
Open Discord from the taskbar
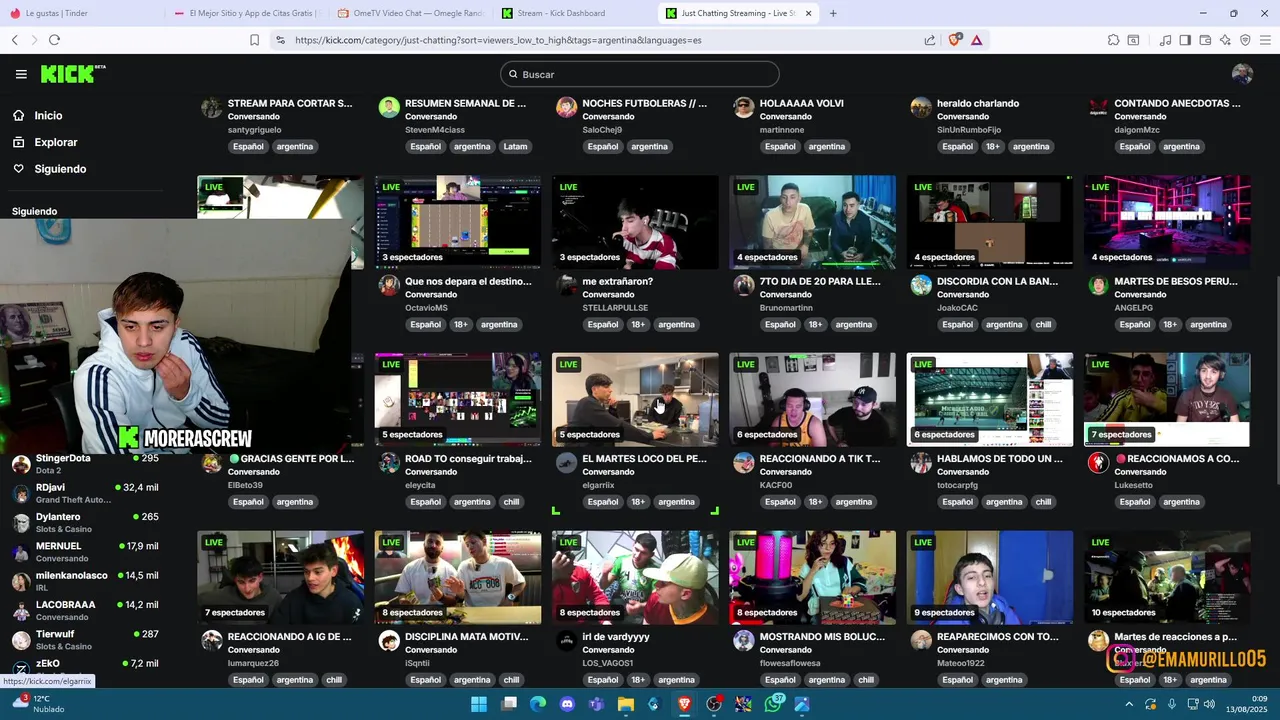coord(567,704)
